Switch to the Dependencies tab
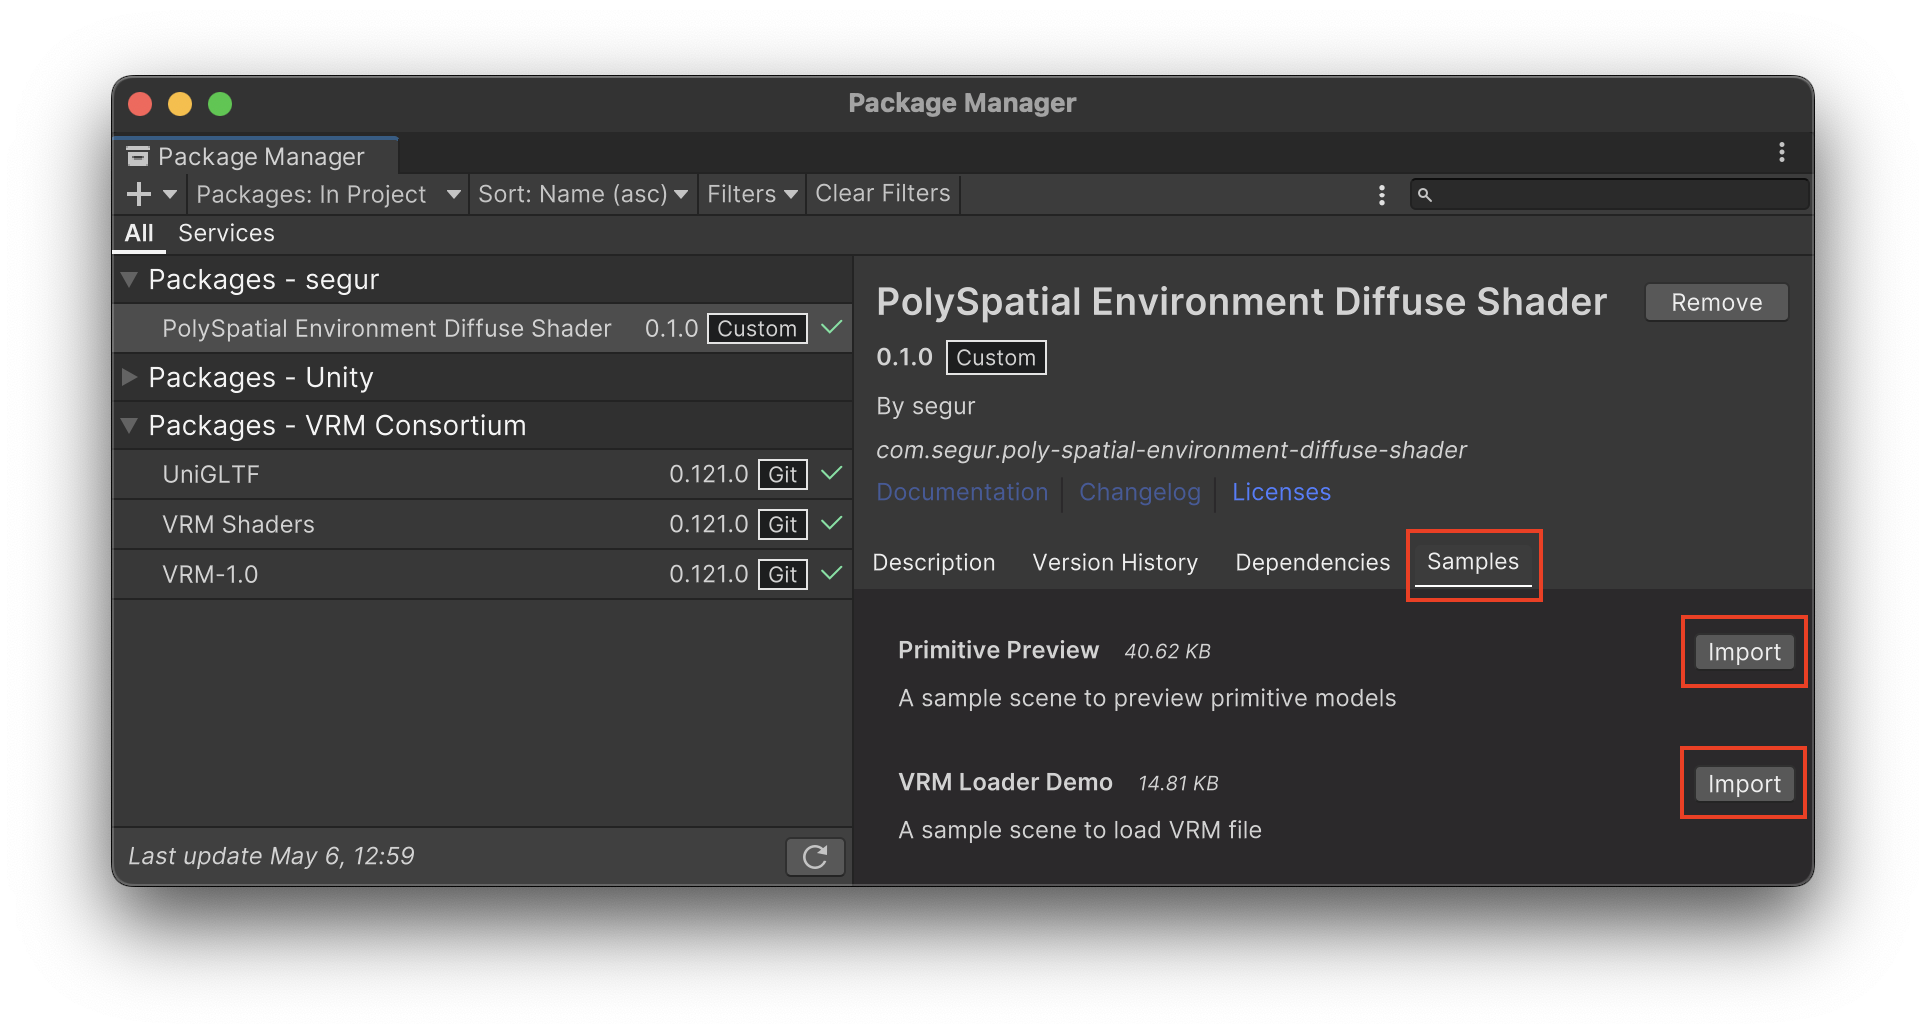The image size is (1926, 1034). pos(1312,562)
